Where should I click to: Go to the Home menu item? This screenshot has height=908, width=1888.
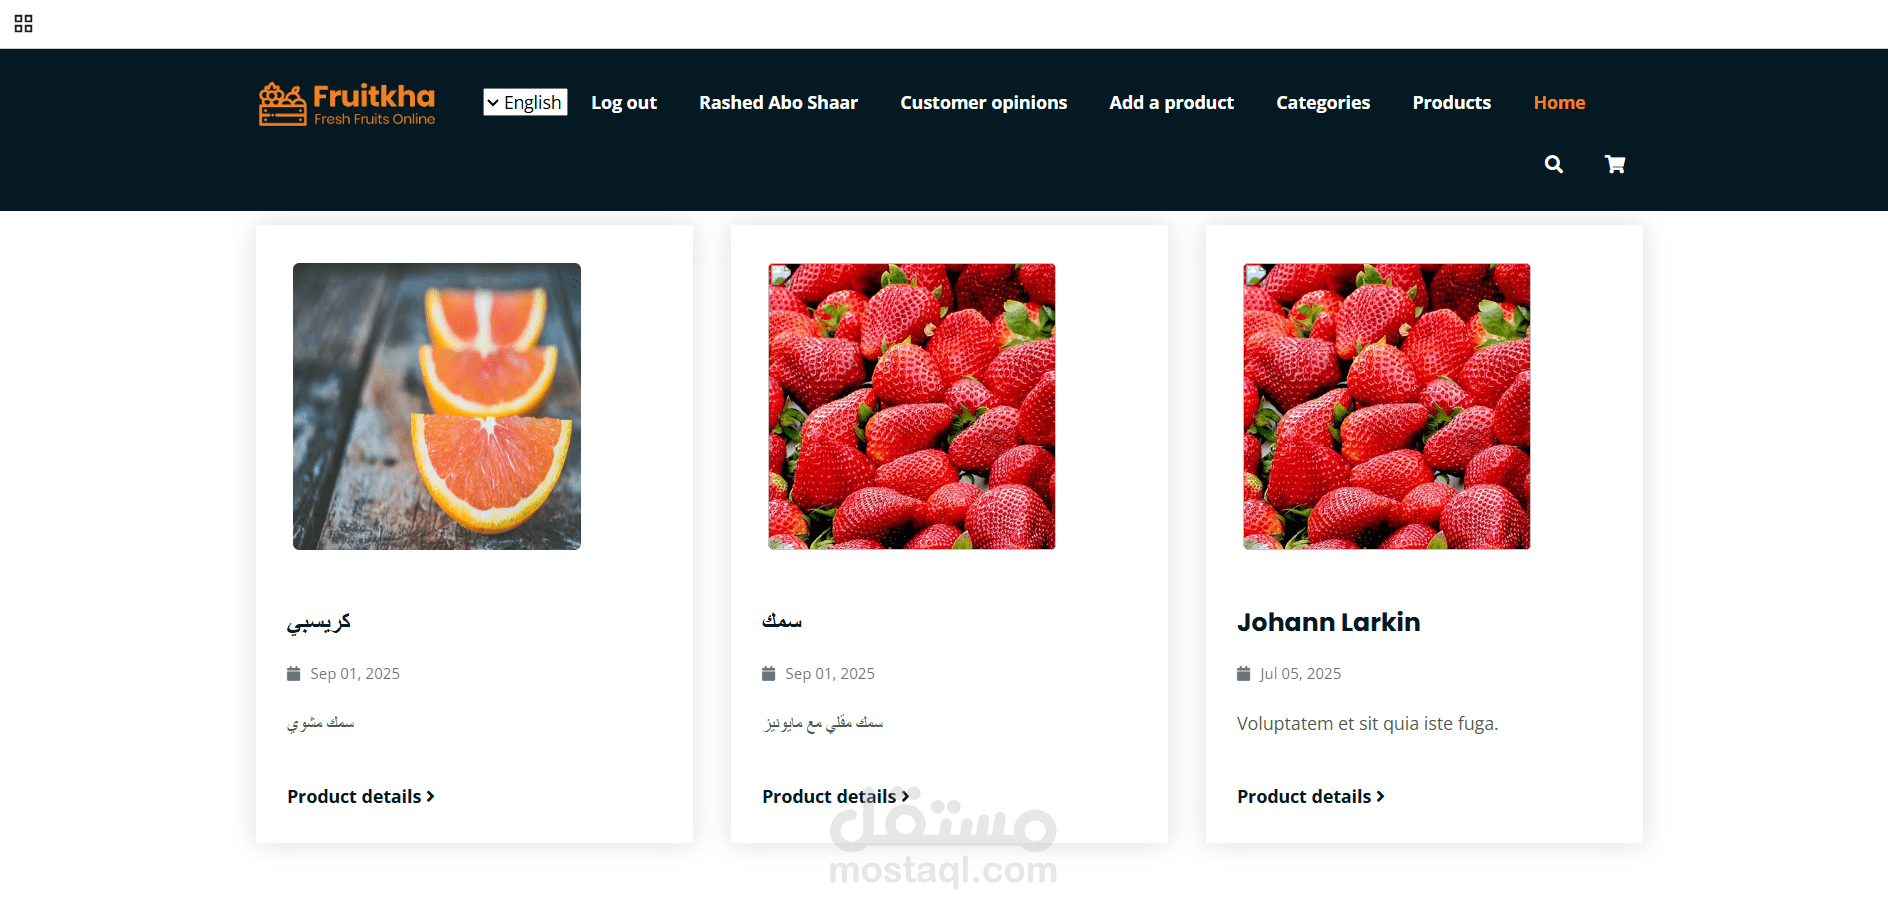pos(1559,102)
